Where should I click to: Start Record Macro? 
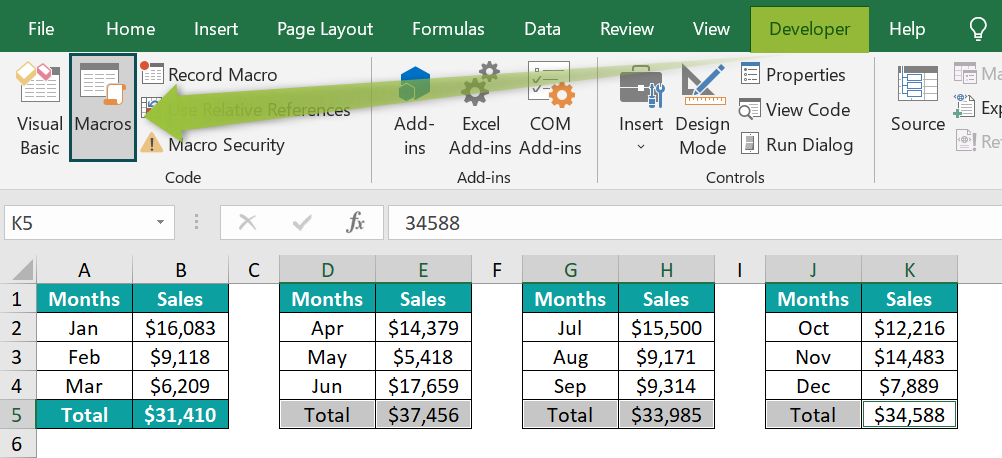tap(210, 75)
